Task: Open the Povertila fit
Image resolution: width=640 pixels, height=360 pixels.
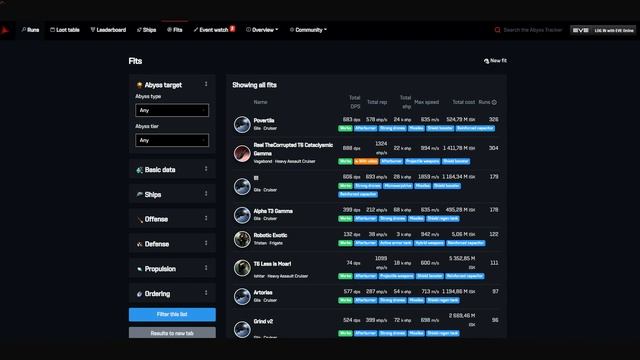Action: point(264,121)
